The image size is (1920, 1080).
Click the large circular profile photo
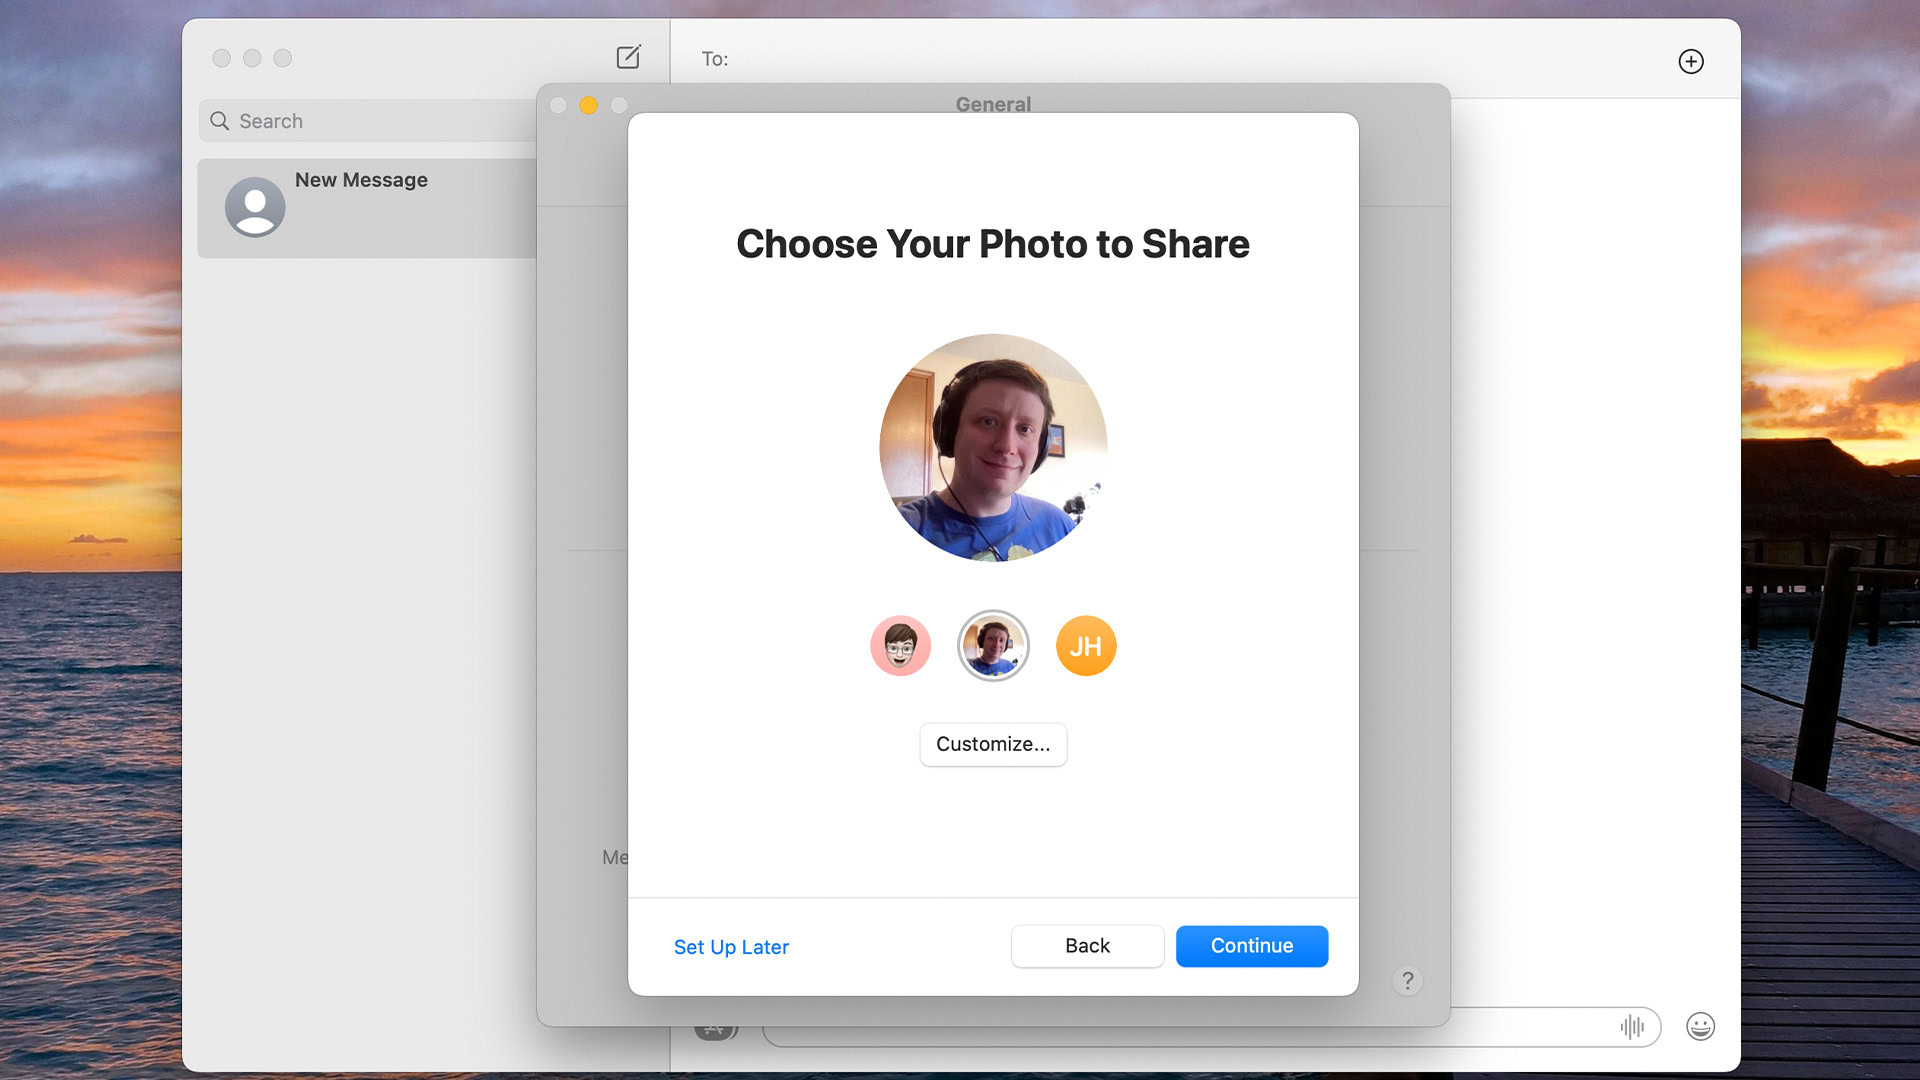(x=993, y=447)
